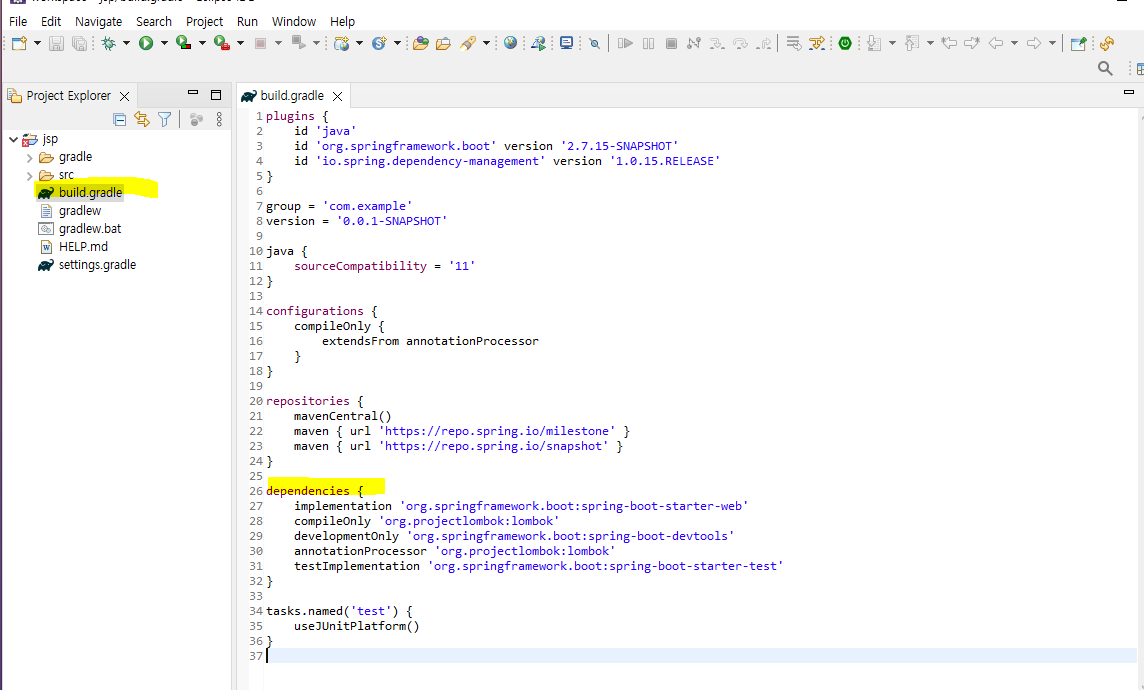Screen dimensions: 1144x690
Task: Click the Project Explorer filter funnel icon
Action: click(165, 120)
